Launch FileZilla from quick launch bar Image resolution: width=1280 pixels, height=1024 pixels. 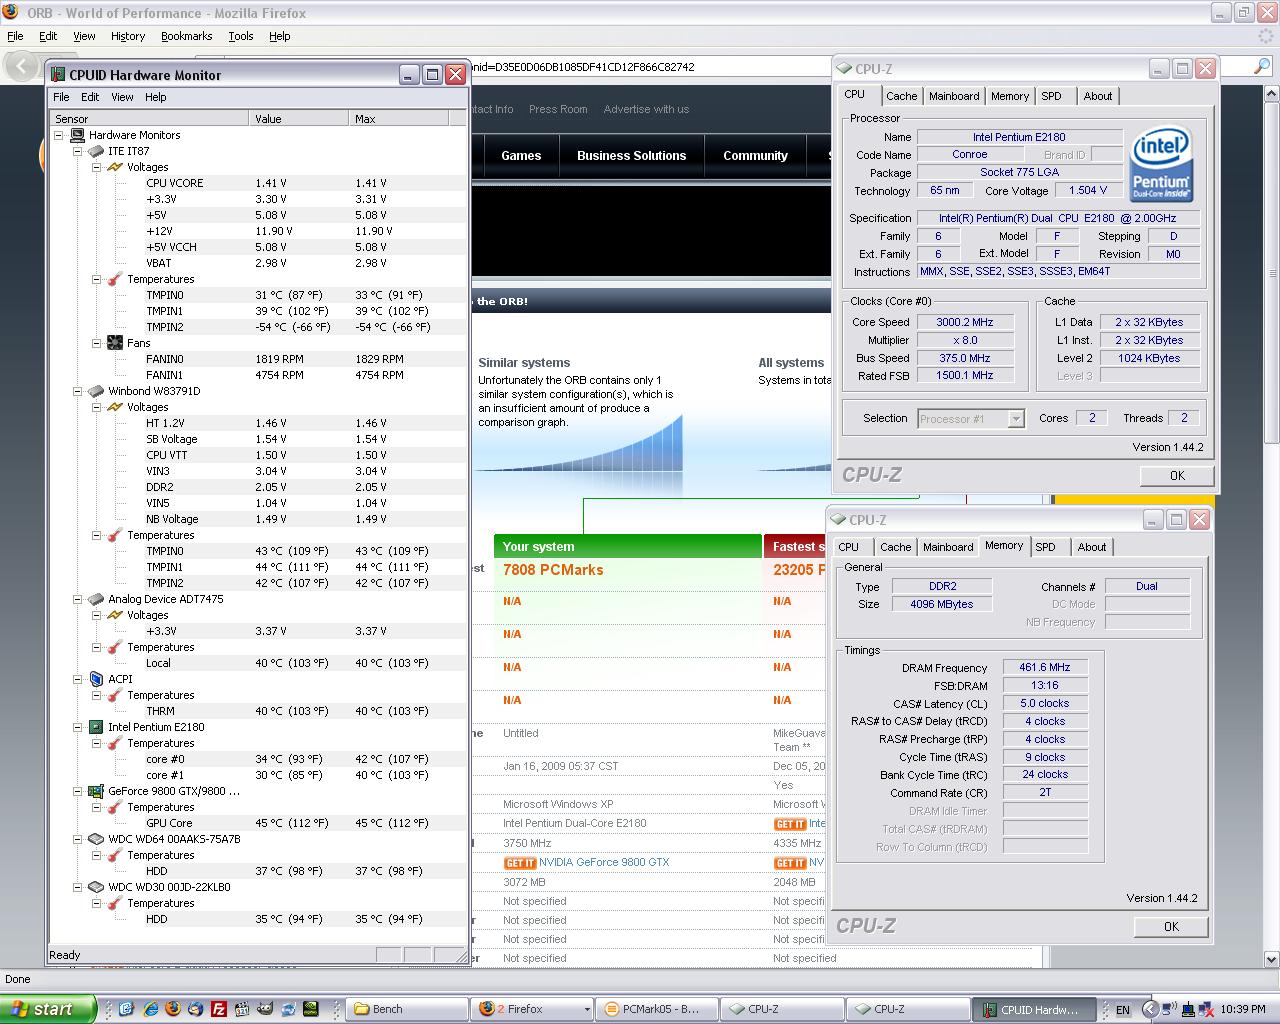[x=218, y=1009]
